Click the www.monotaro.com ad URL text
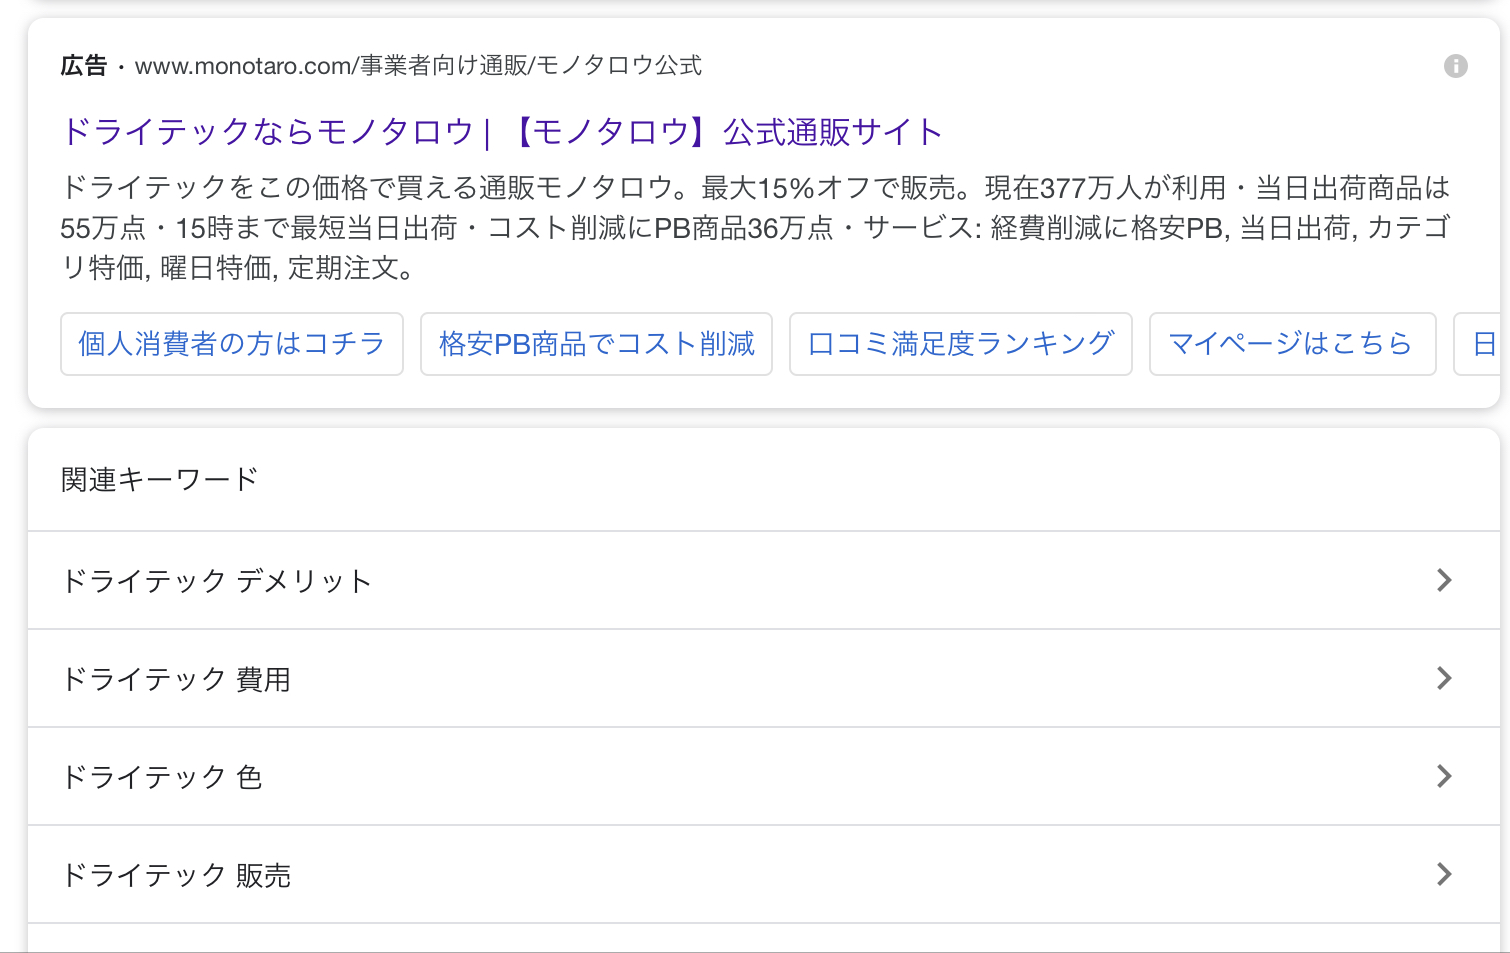 tap(418, 66)
